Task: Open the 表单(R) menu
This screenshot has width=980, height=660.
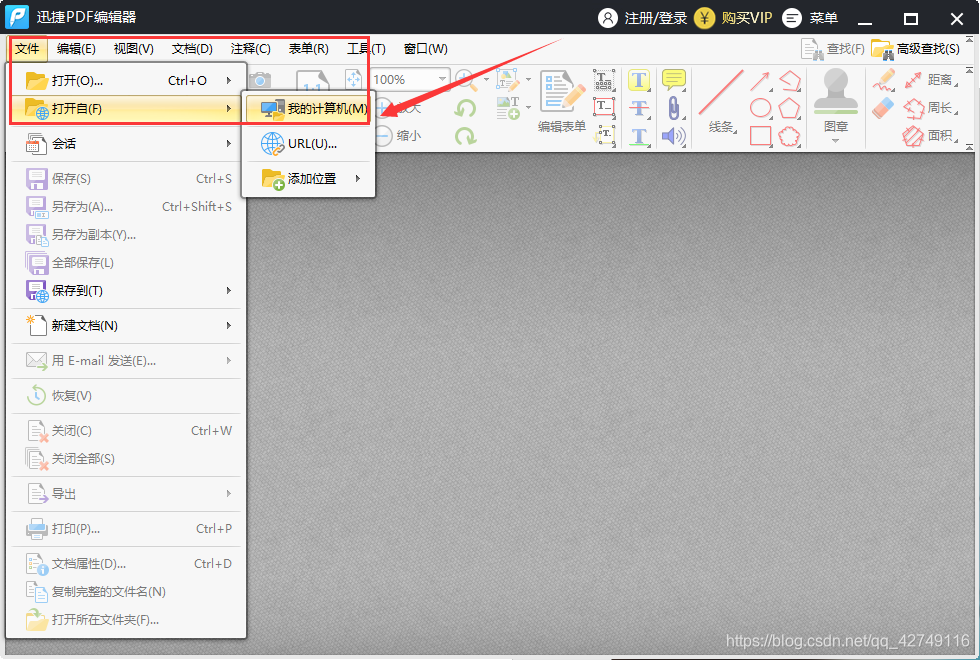Action: [x=309, y=49]
